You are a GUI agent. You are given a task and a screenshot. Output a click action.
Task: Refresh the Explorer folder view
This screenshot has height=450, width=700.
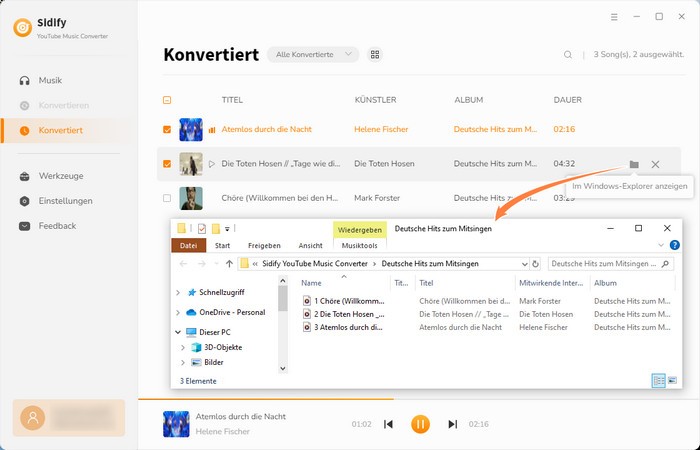(x=535, y=264)
